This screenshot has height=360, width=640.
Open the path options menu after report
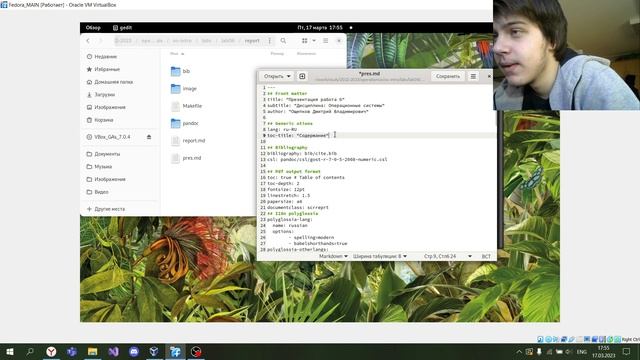tap(269, 41)
